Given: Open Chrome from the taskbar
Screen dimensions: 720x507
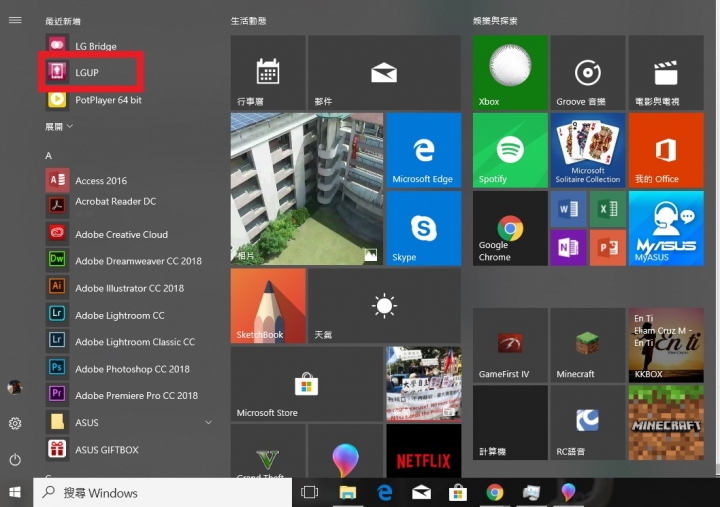Looking at the screenshot, I should tap(495, 492).
